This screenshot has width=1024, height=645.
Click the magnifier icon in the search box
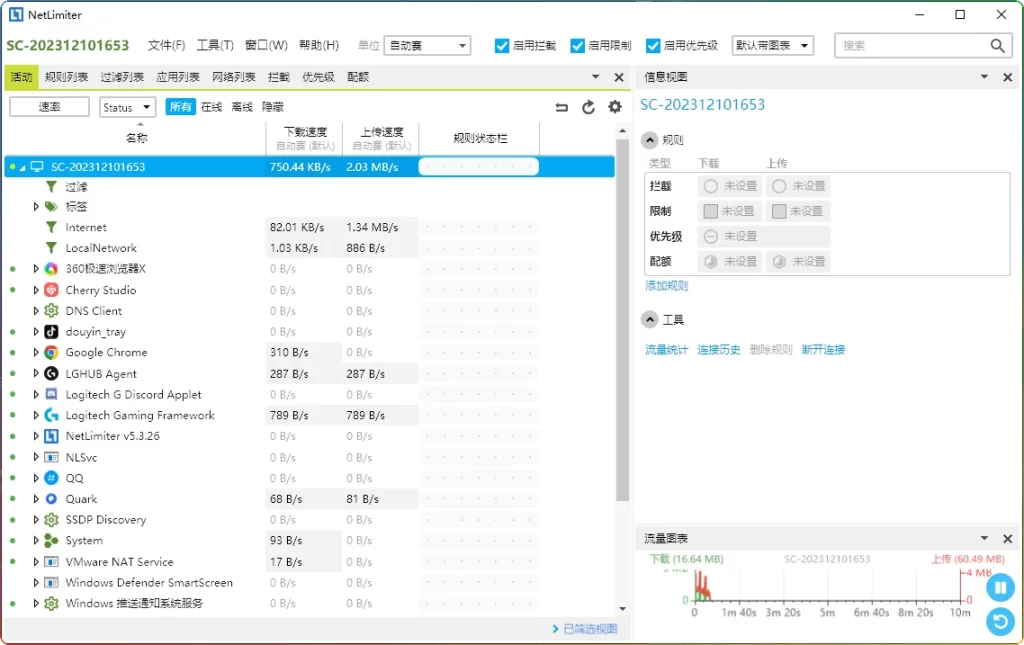tap(997, 45)
